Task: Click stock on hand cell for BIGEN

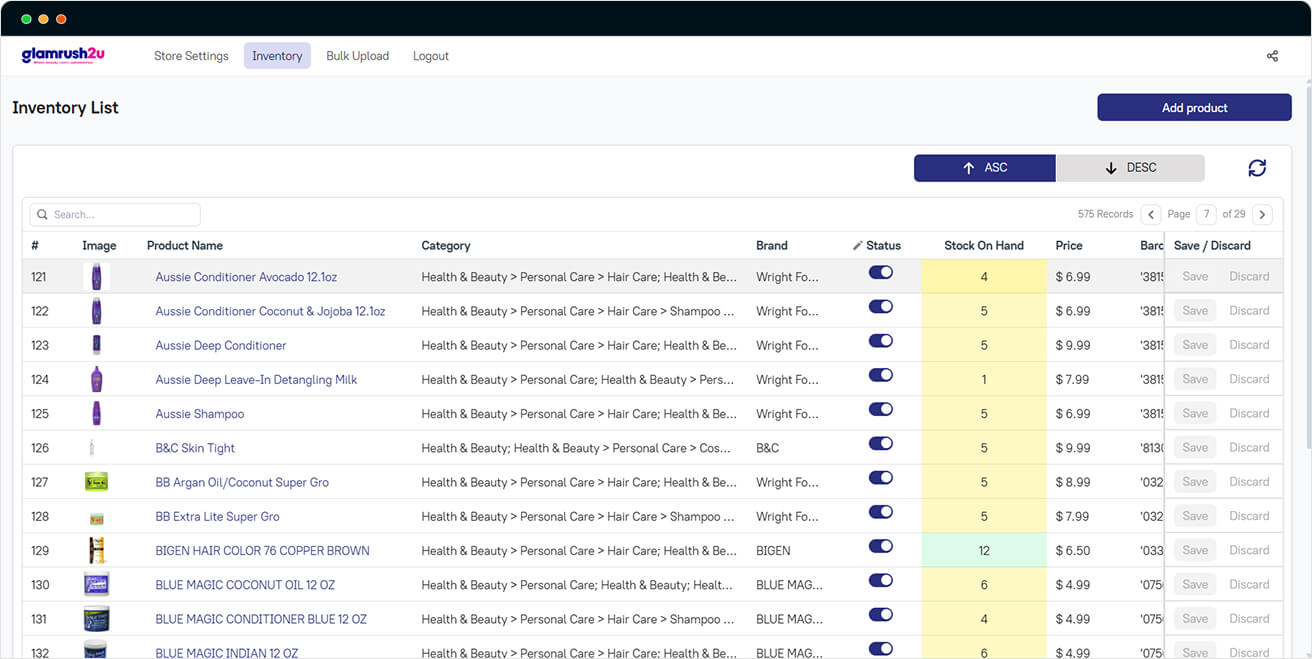Action: click(984, 551)
